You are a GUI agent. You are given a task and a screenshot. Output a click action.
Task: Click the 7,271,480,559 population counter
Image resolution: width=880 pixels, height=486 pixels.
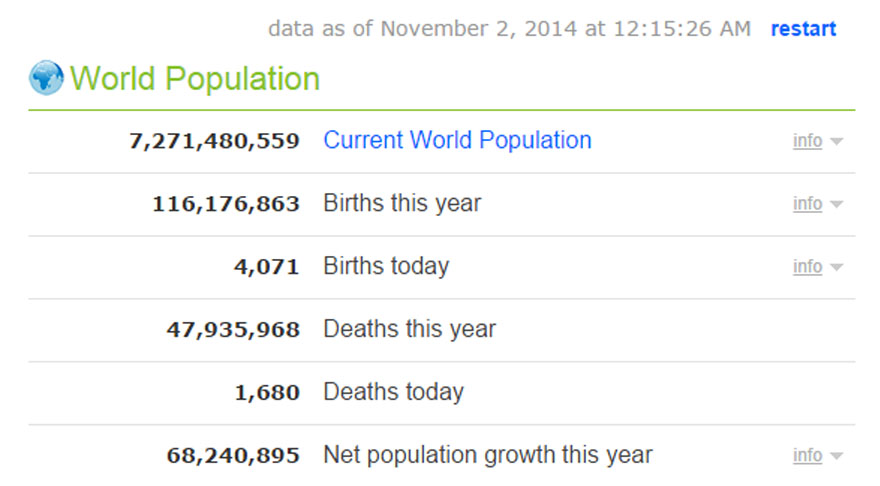point(214,141)
